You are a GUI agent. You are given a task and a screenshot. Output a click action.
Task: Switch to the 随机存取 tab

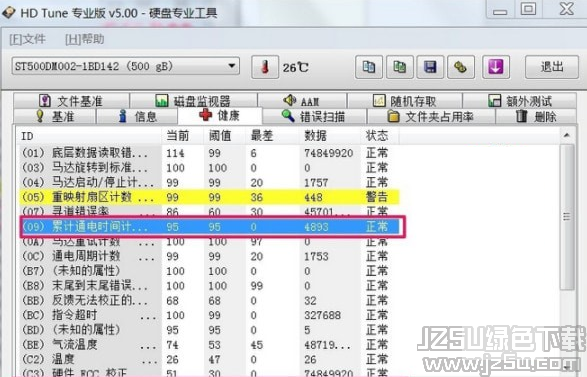coord(405,101)
